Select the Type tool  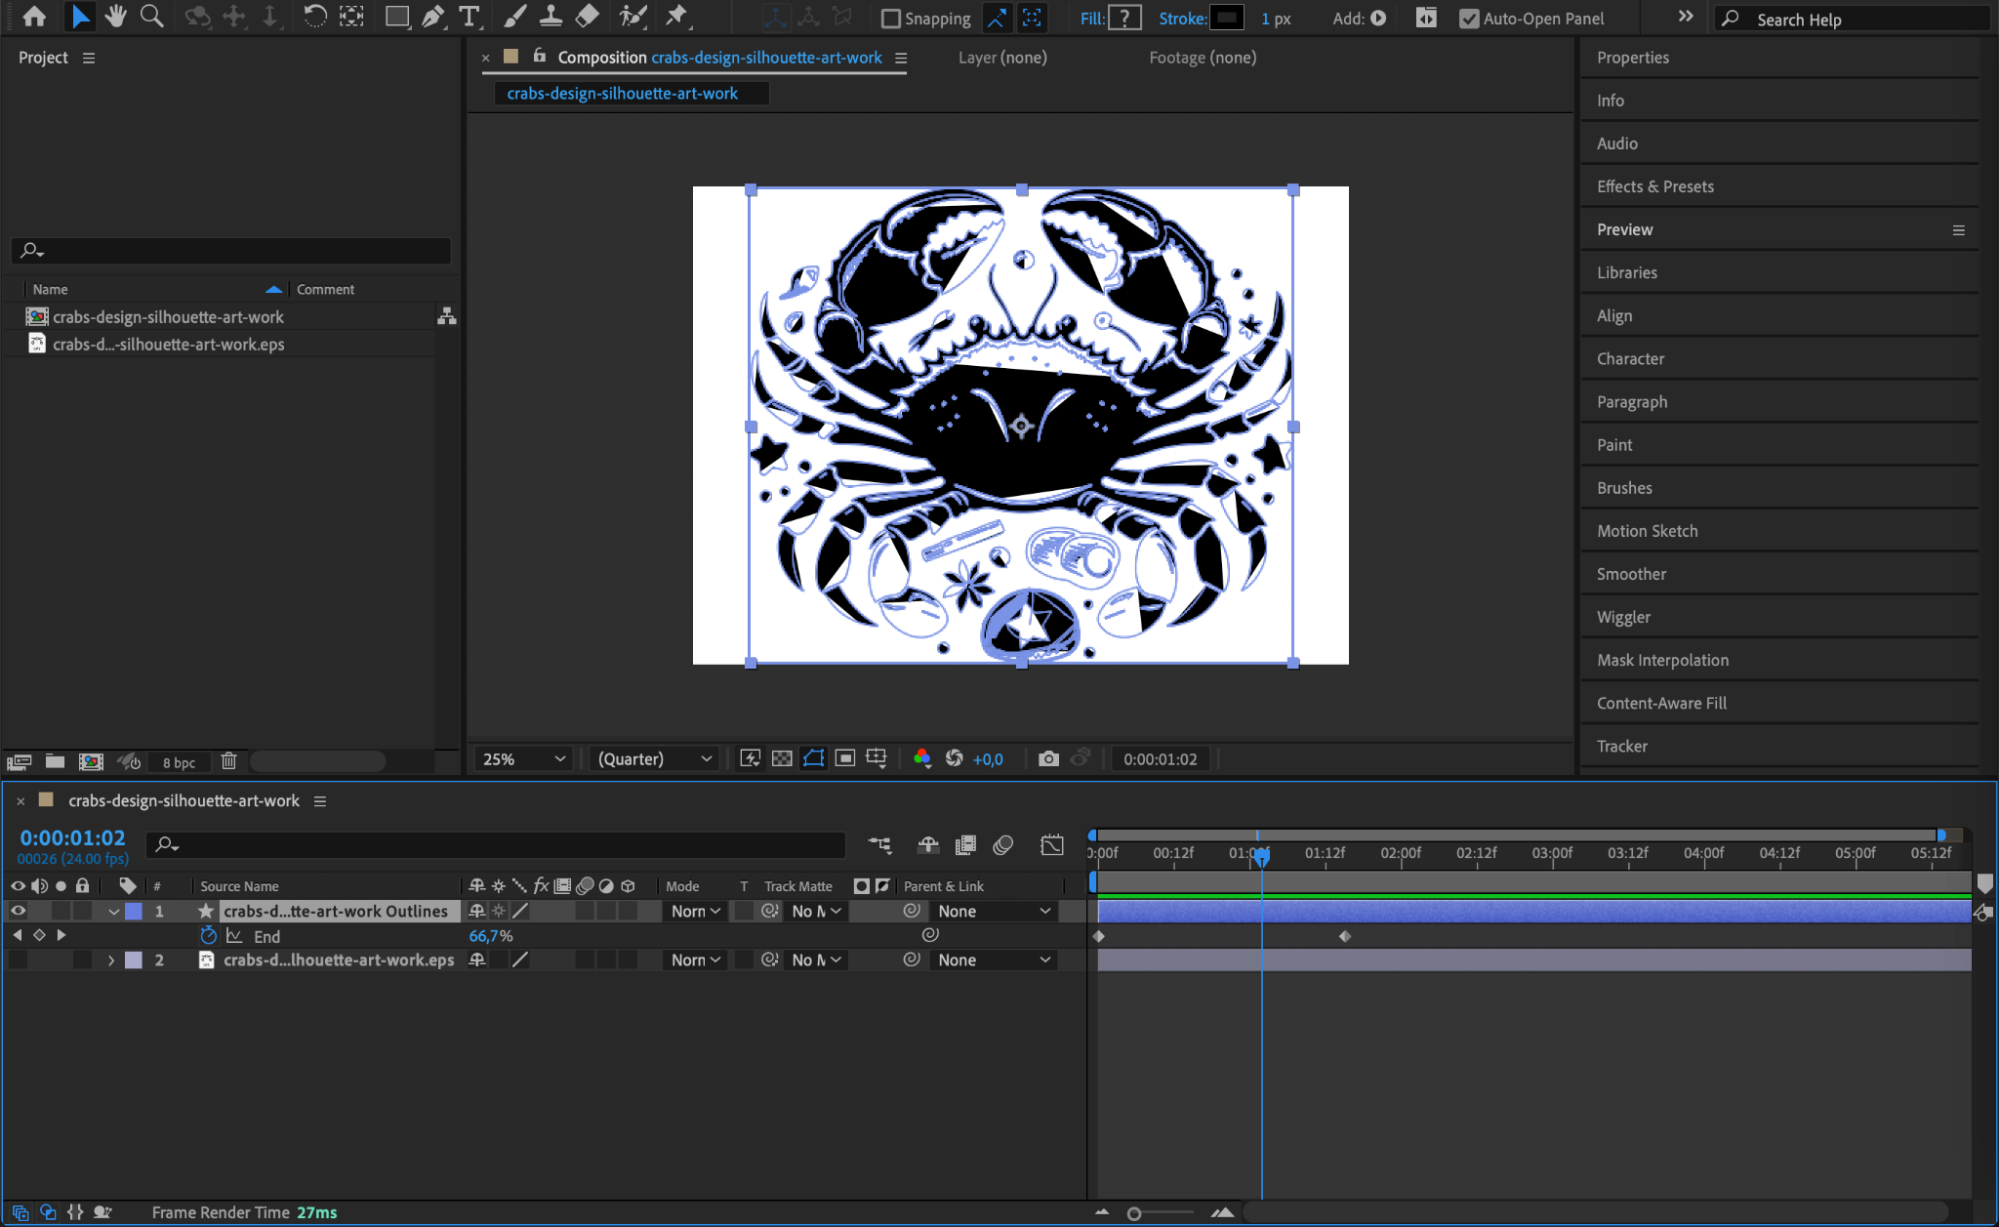(x=468, y=17)
